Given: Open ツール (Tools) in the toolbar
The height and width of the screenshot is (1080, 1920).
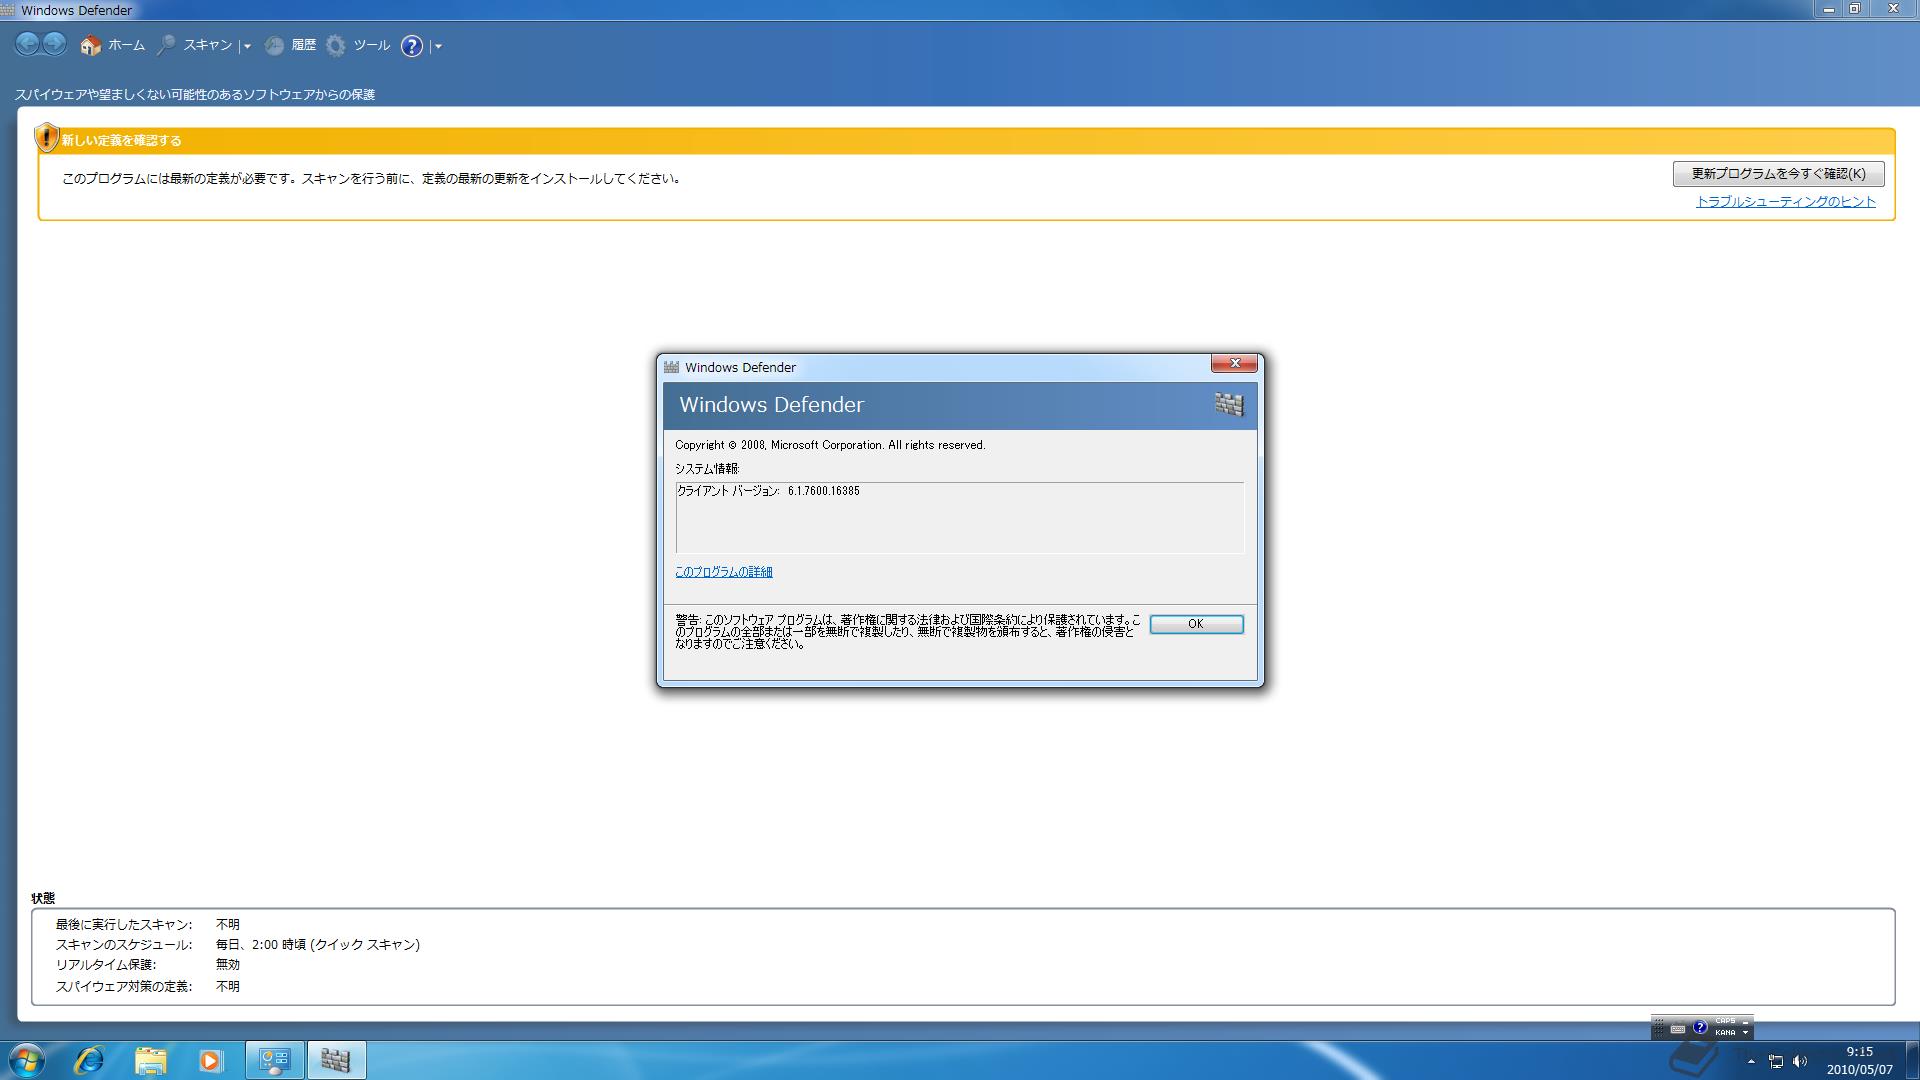Looking at the screenshot, I should point(358,45).
